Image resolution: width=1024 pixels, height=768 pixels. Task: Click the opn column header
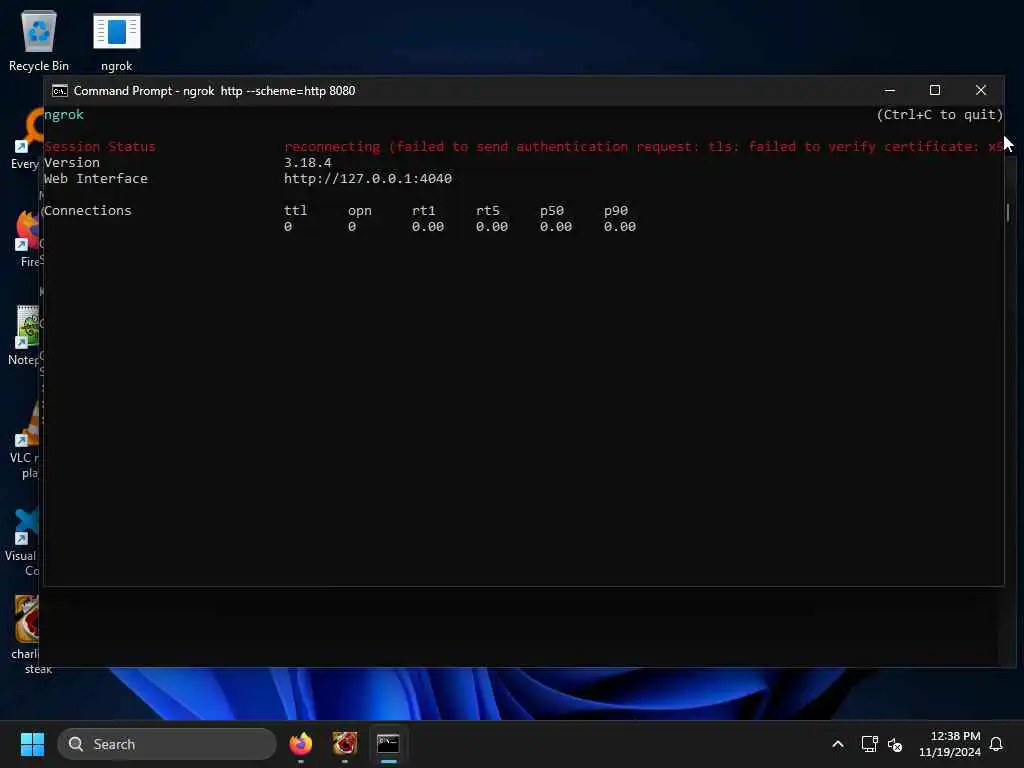[x=359, y=210]
